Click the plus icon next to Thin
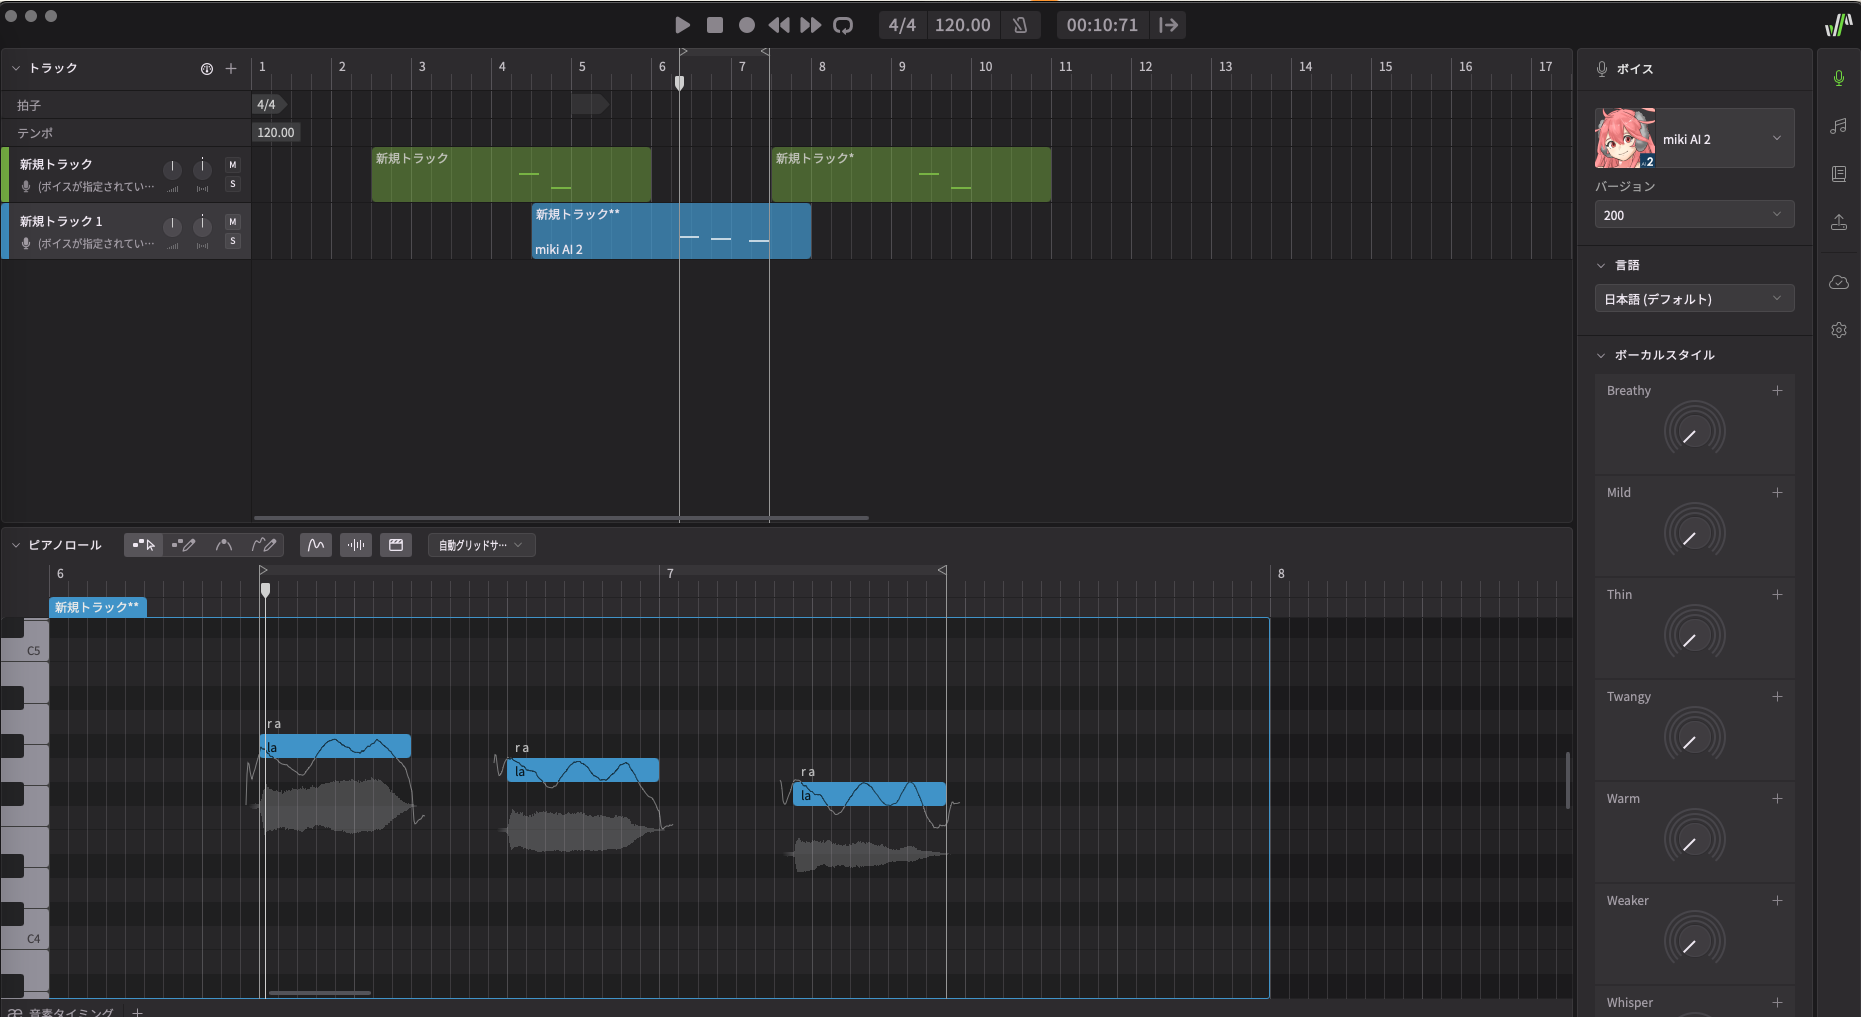 (x=1777, y=595)
